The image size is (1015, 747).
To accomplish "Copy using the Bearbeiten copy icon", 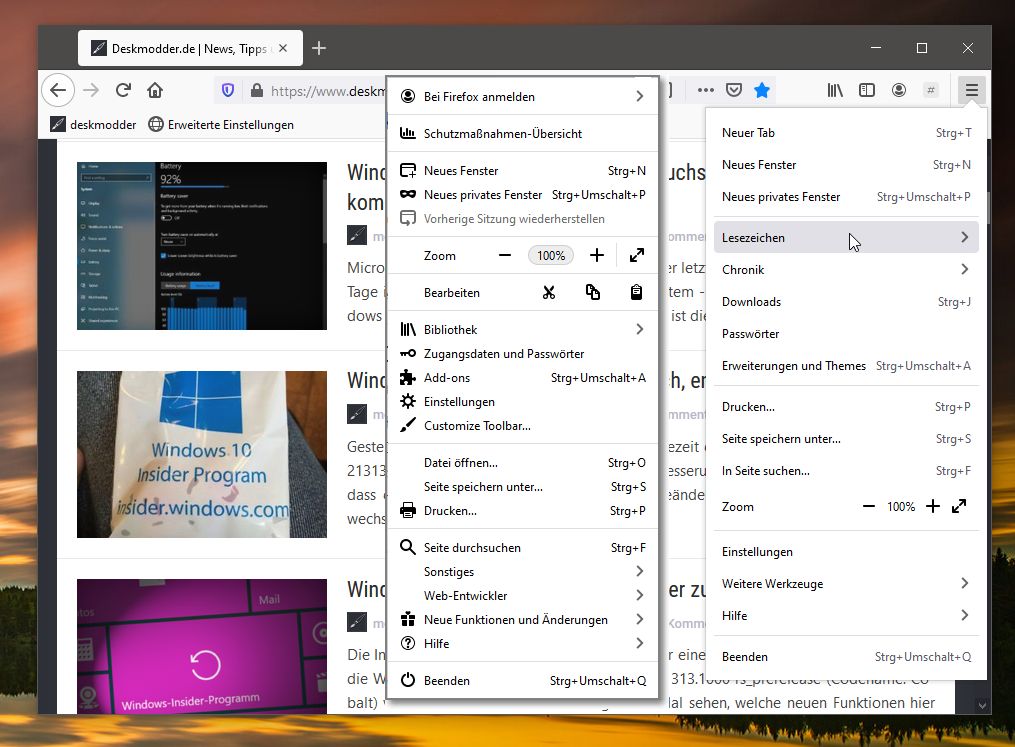I will coord(593,293).
